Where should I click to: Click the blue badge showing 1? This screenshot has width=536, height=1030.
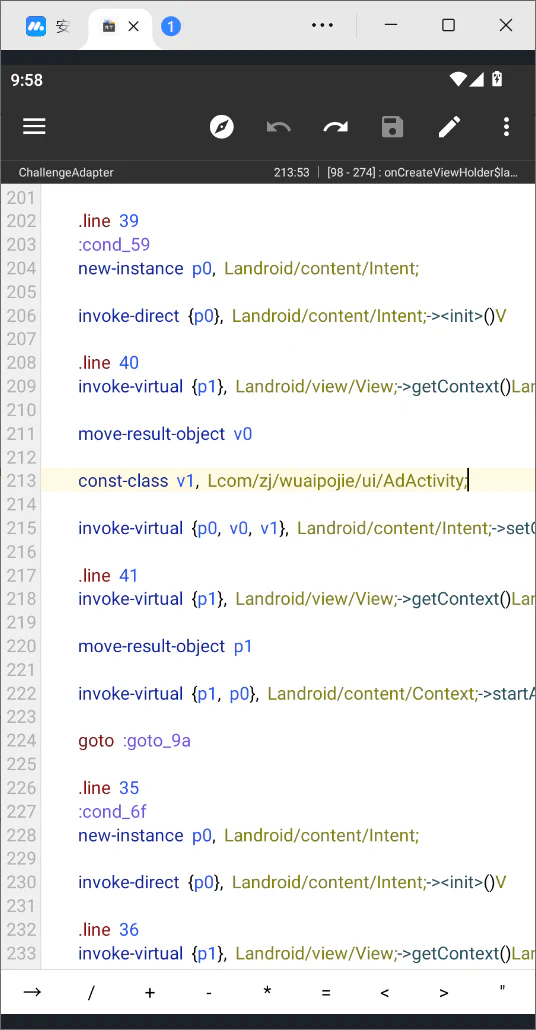tap(171, 26)
